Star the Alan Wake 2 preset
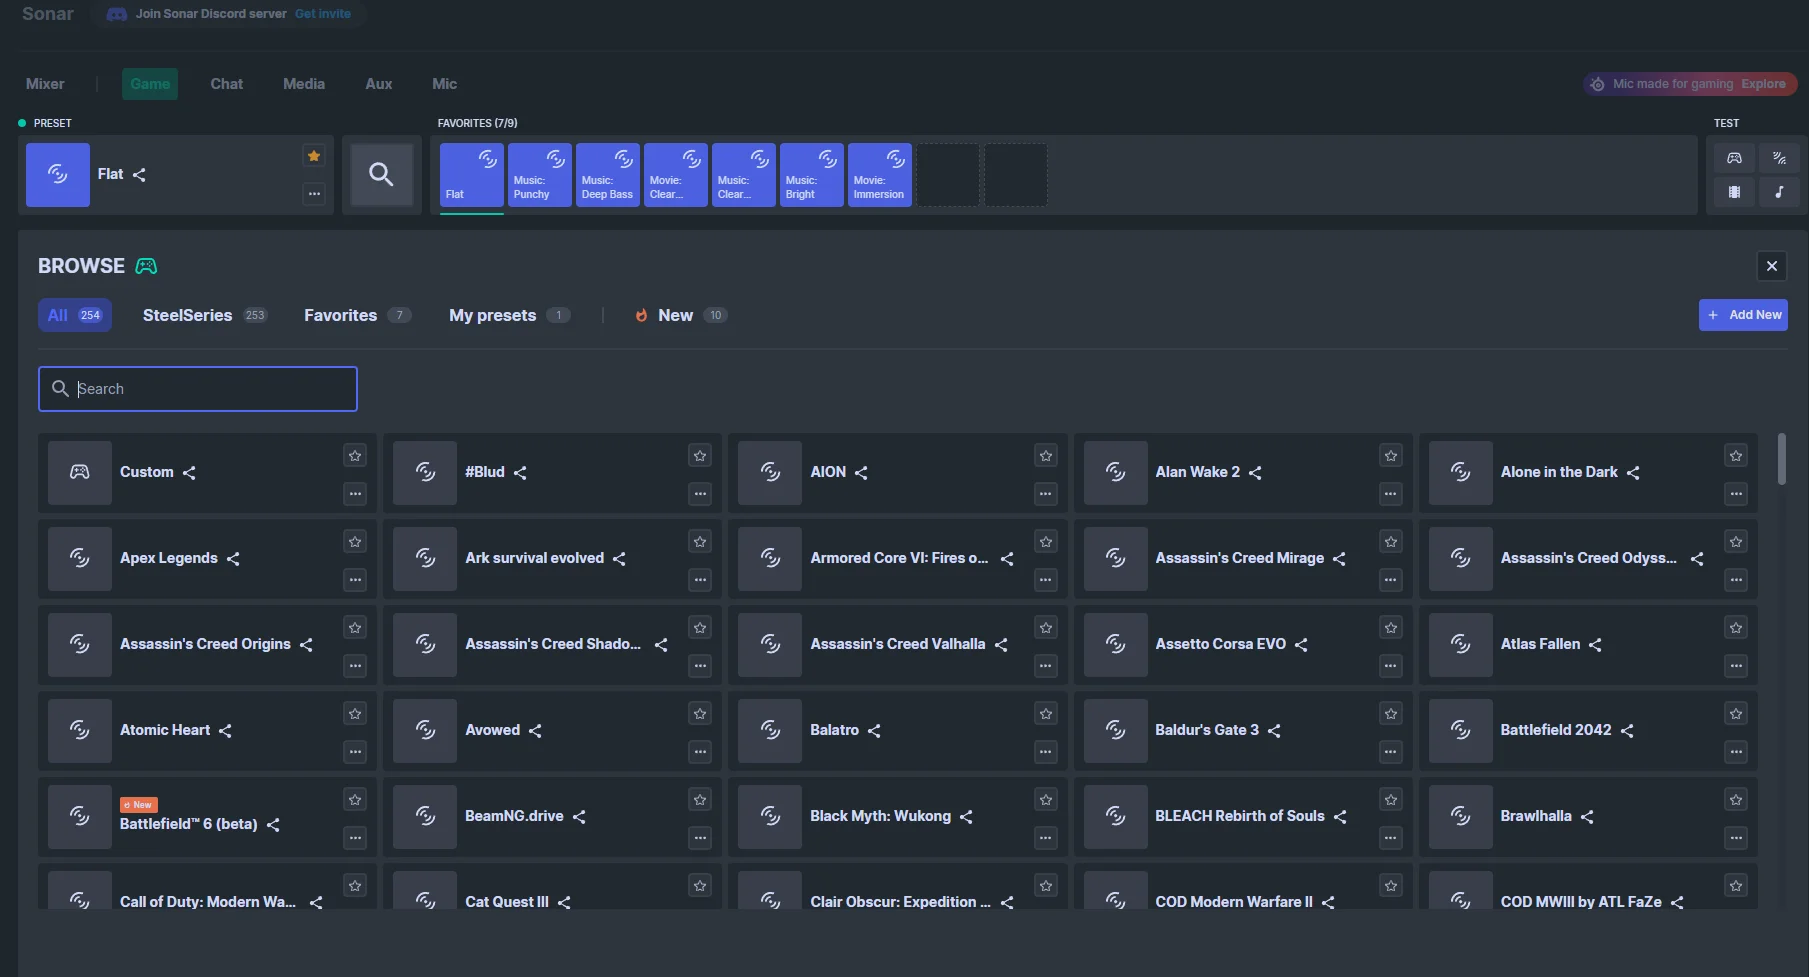Screen dimensions: 1809x977 (1391, 456)
